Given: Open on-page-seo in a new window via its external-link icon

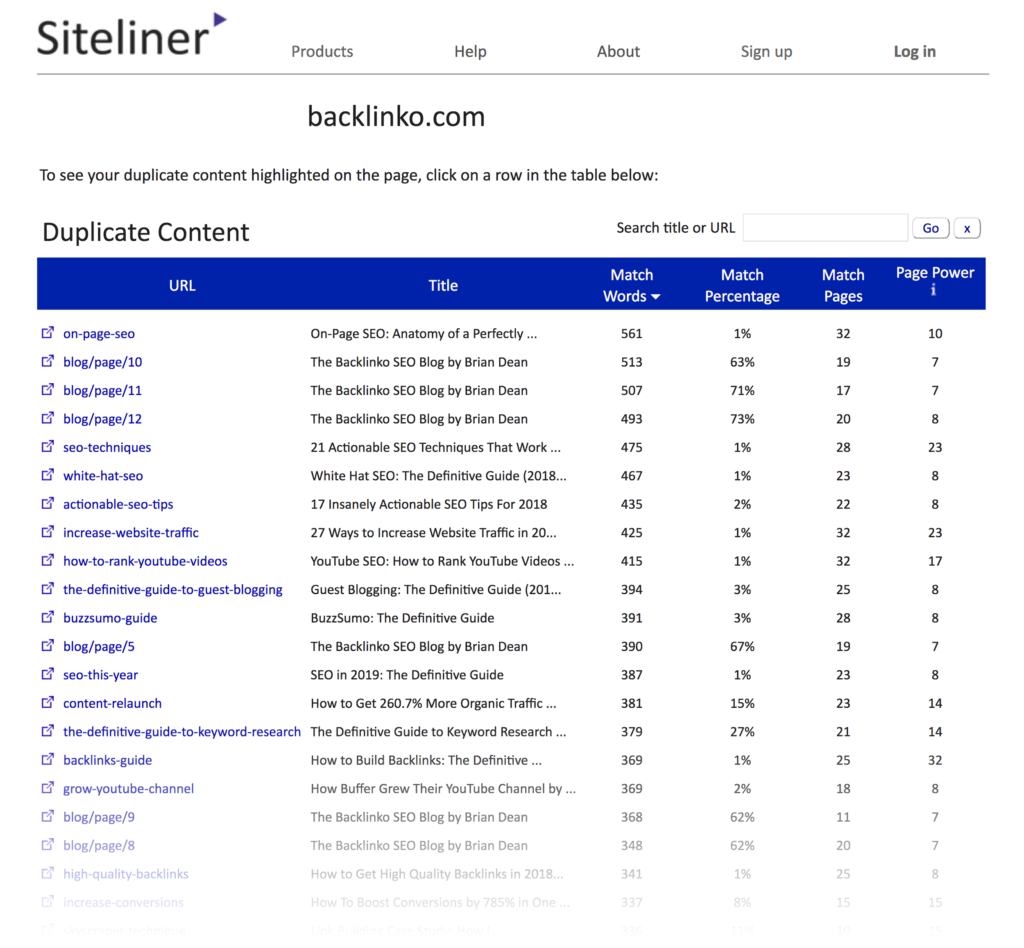Looking at the screenshot, I should click(47, 333).
